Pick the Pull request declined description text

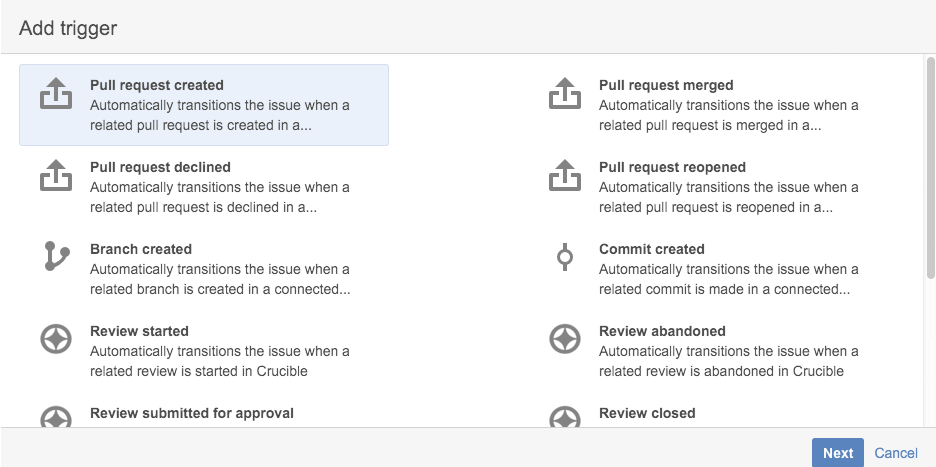coord(220,197)
